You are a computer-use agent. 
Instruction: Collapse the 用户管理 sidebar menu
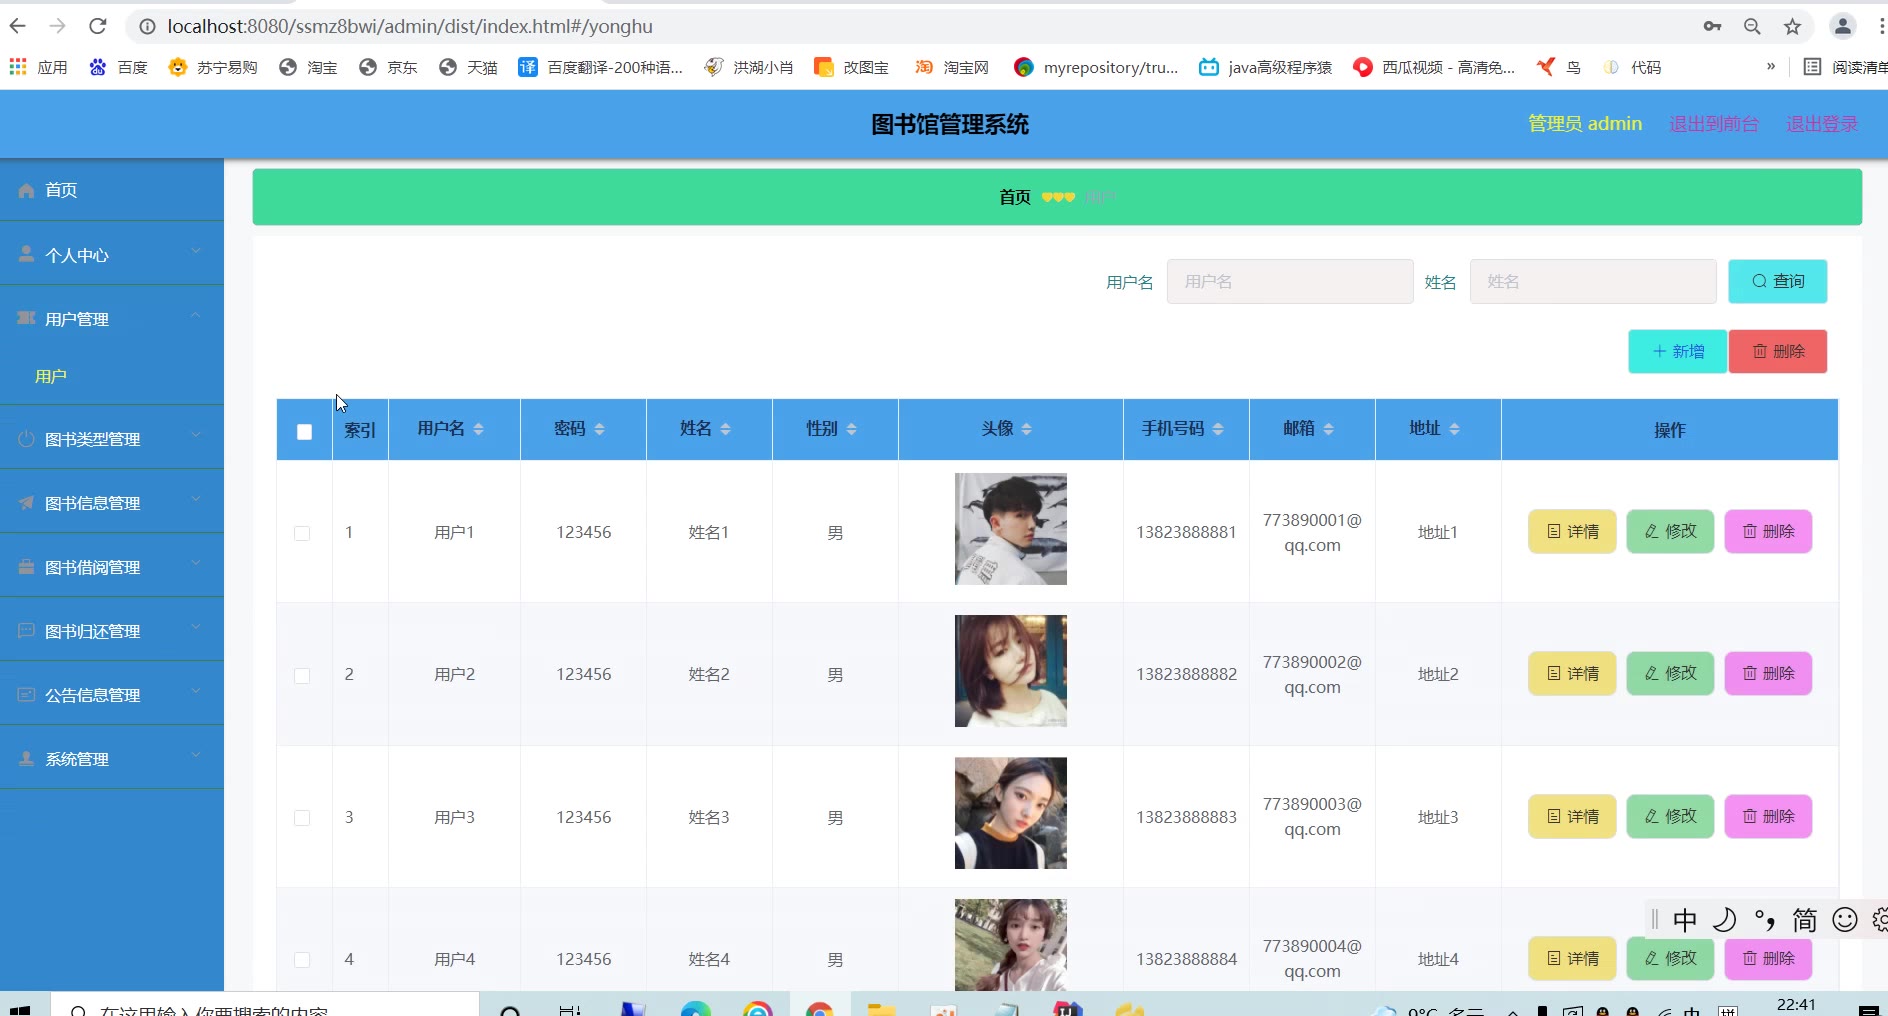pyautogui.click(x=112, y=318)
